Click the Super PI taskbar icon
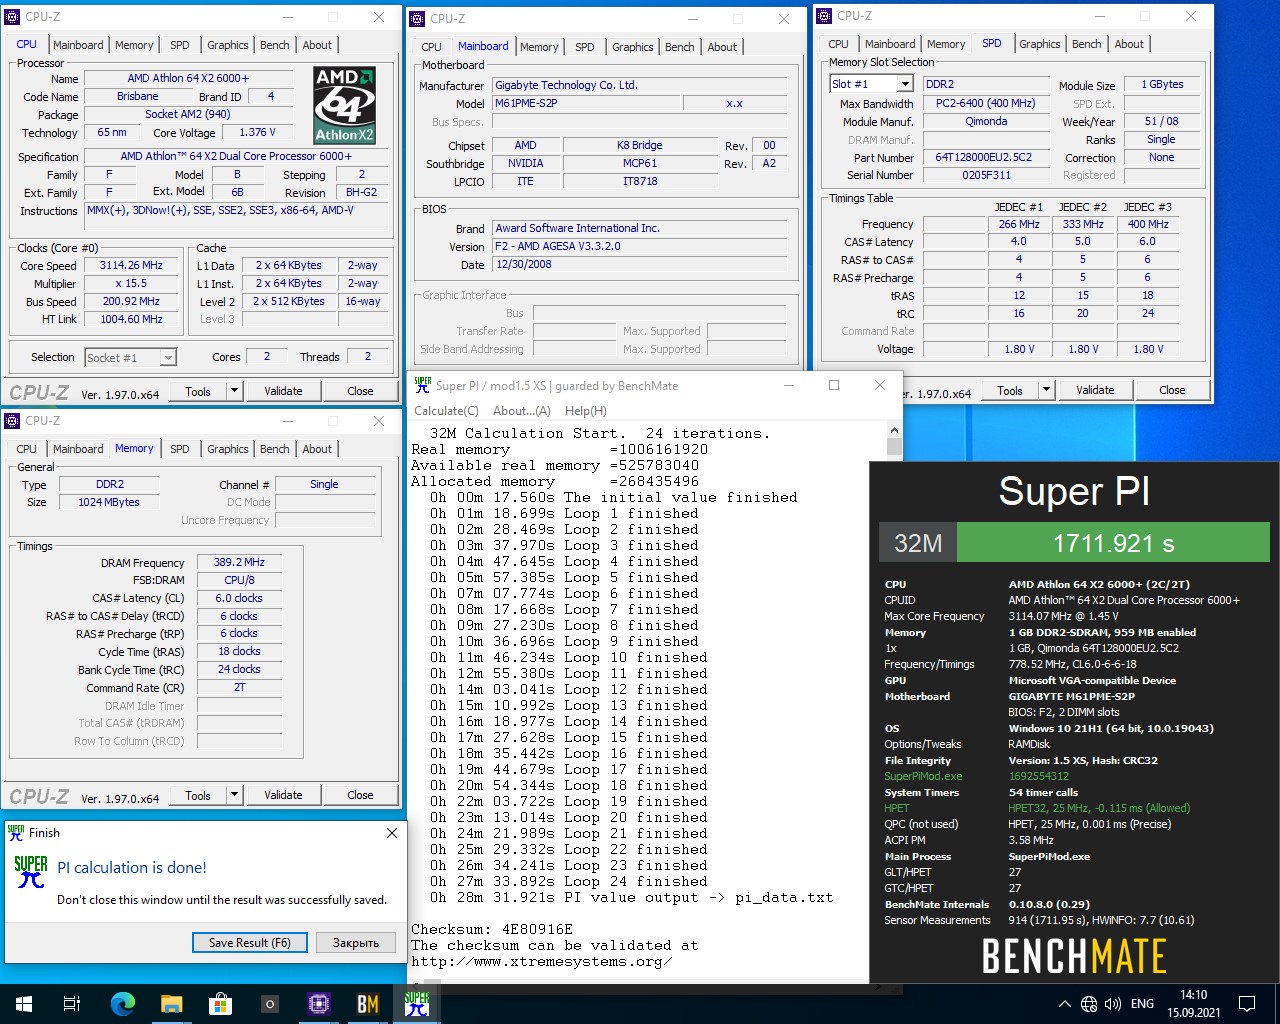Viewport: 1280px width, 1024px height. (x=417, y=1004)
